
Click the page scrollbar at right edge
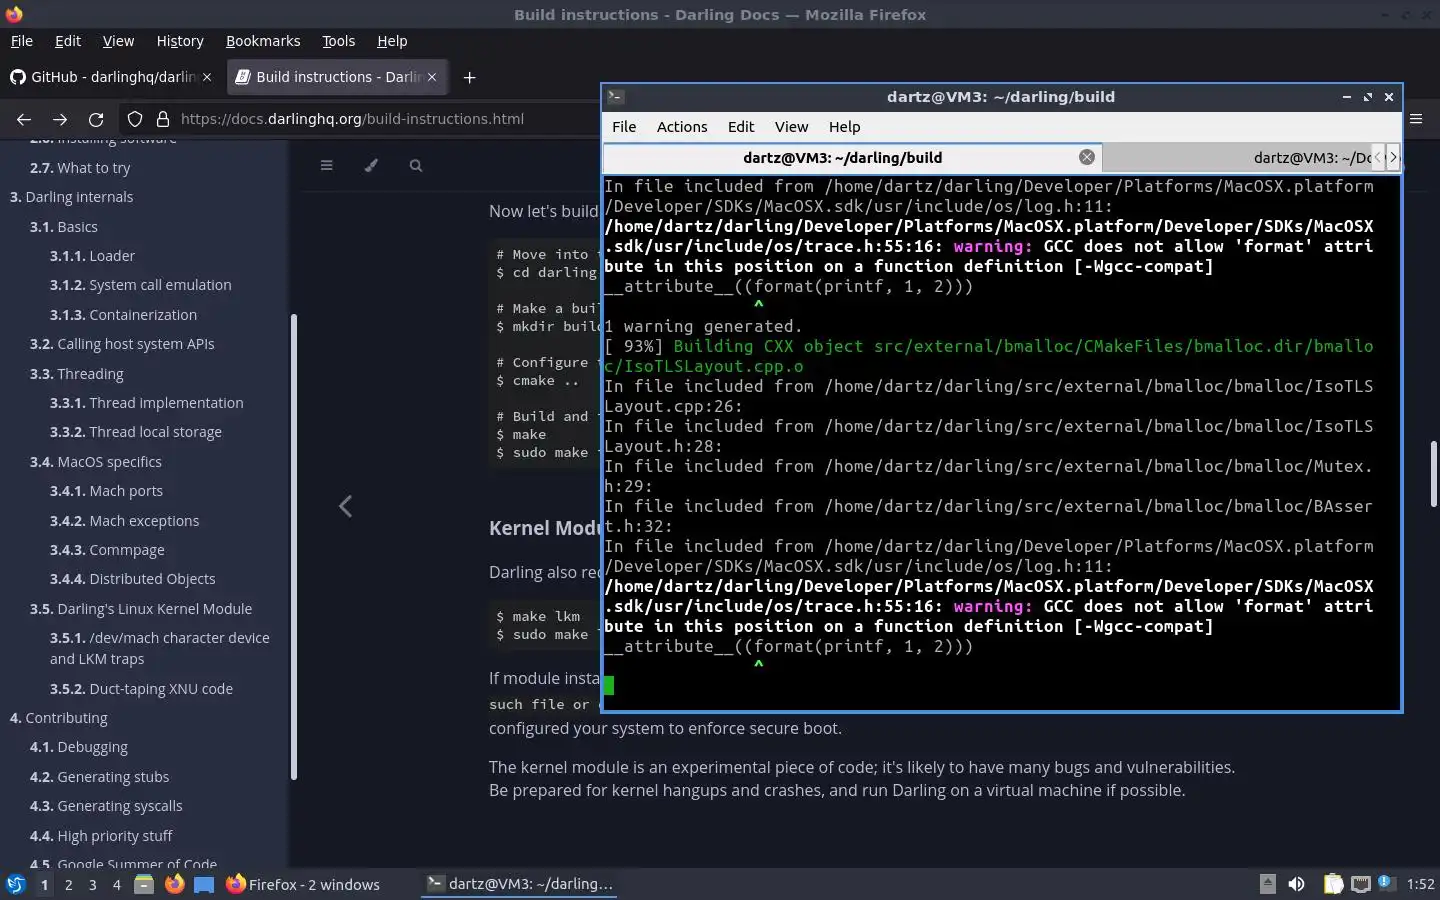1434,474
